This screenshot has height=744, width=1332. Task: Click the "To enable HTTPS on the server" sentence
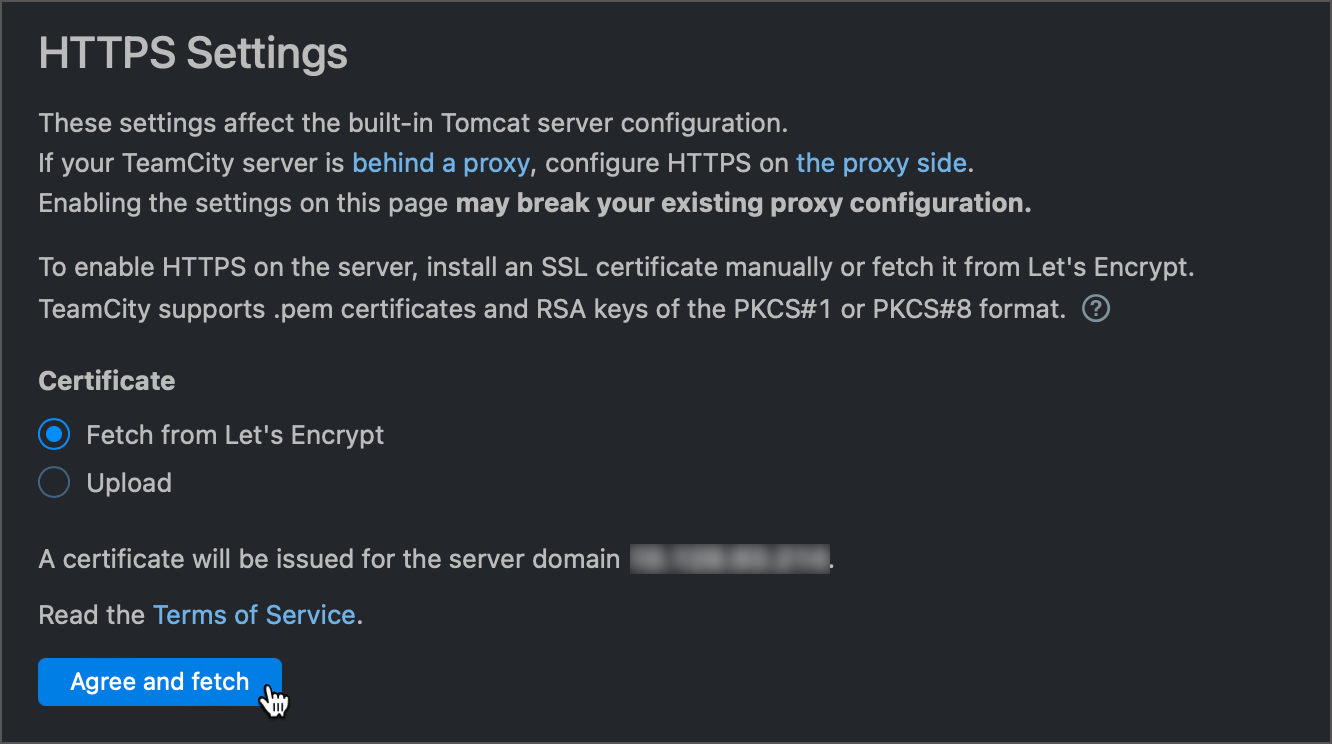pos(617,268)
